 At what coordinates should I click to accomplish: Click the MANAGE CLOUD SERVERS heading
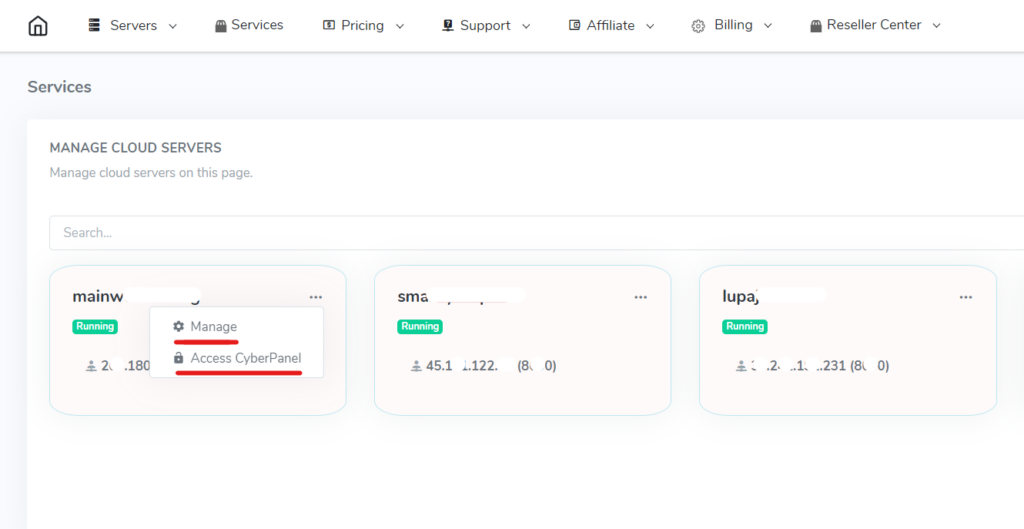click(x=136, y=148)
